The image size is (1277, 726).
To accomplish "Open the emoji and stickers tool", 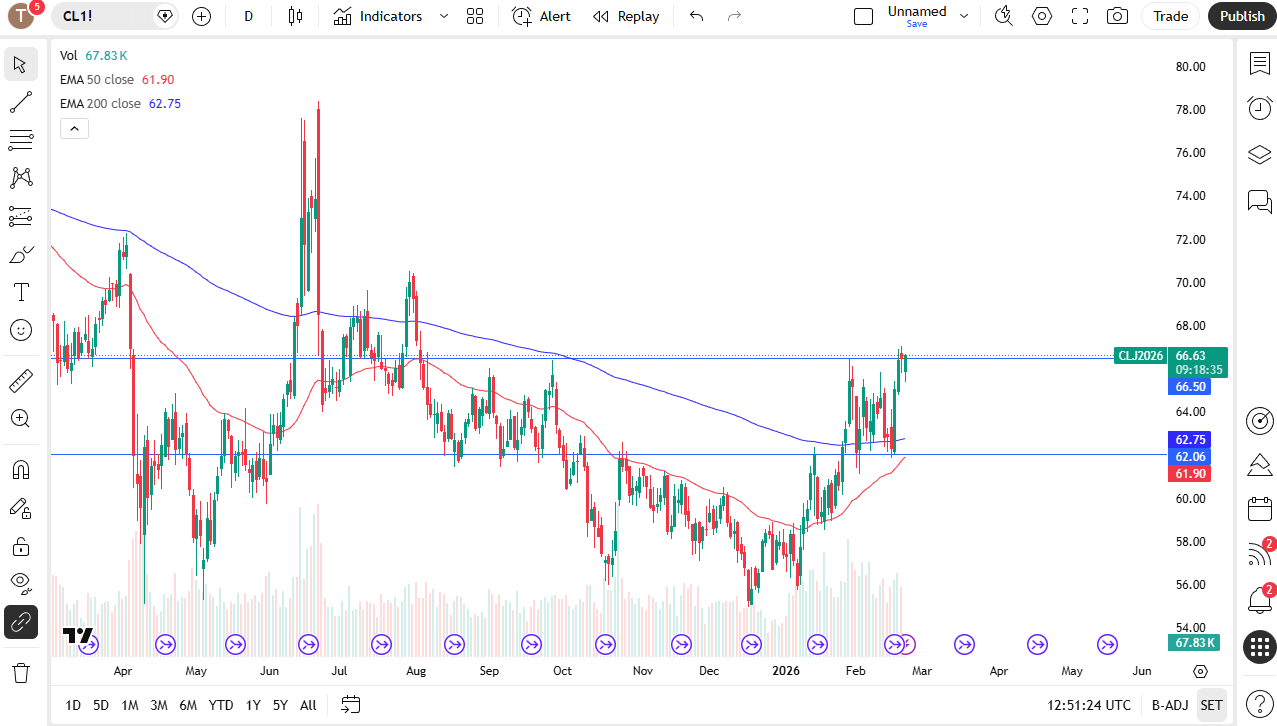I will point(20,330).
